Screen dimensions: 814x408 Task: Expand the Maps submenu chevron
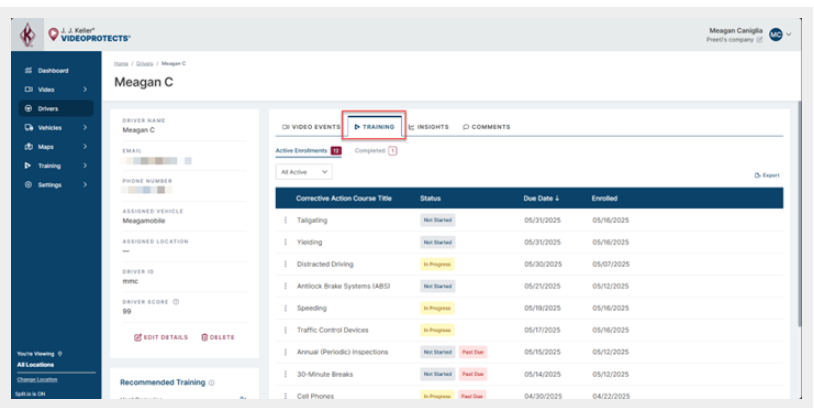[85, 147]
